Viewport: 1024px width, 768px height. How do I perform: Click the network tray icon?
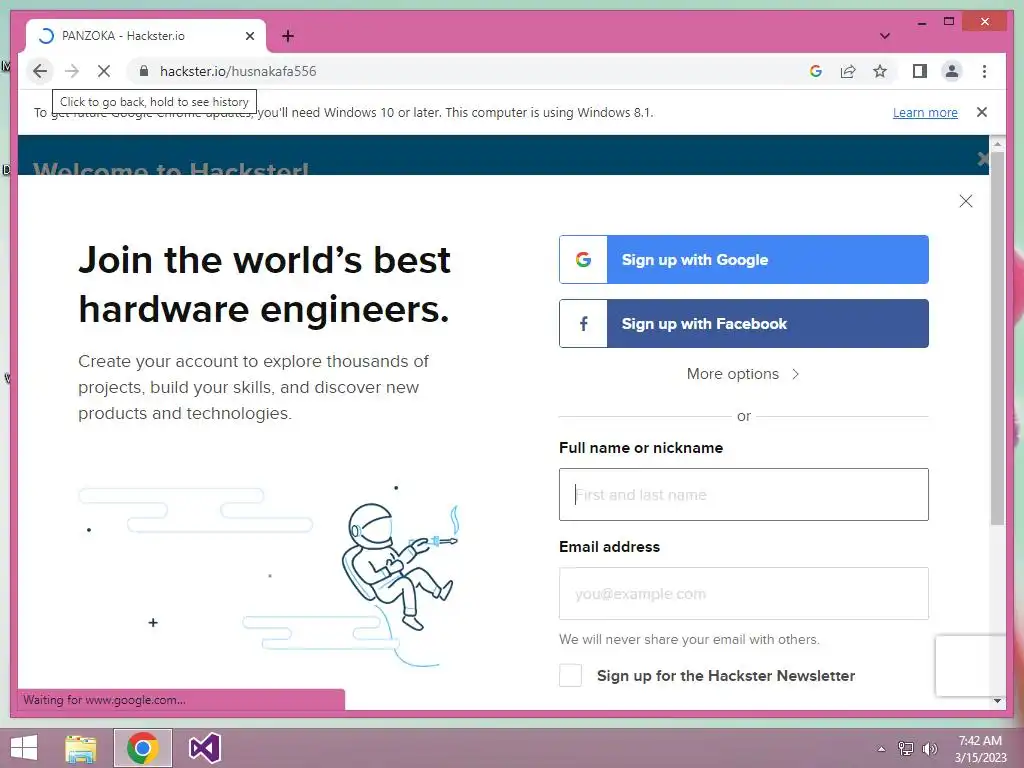(x=906, y=748)
